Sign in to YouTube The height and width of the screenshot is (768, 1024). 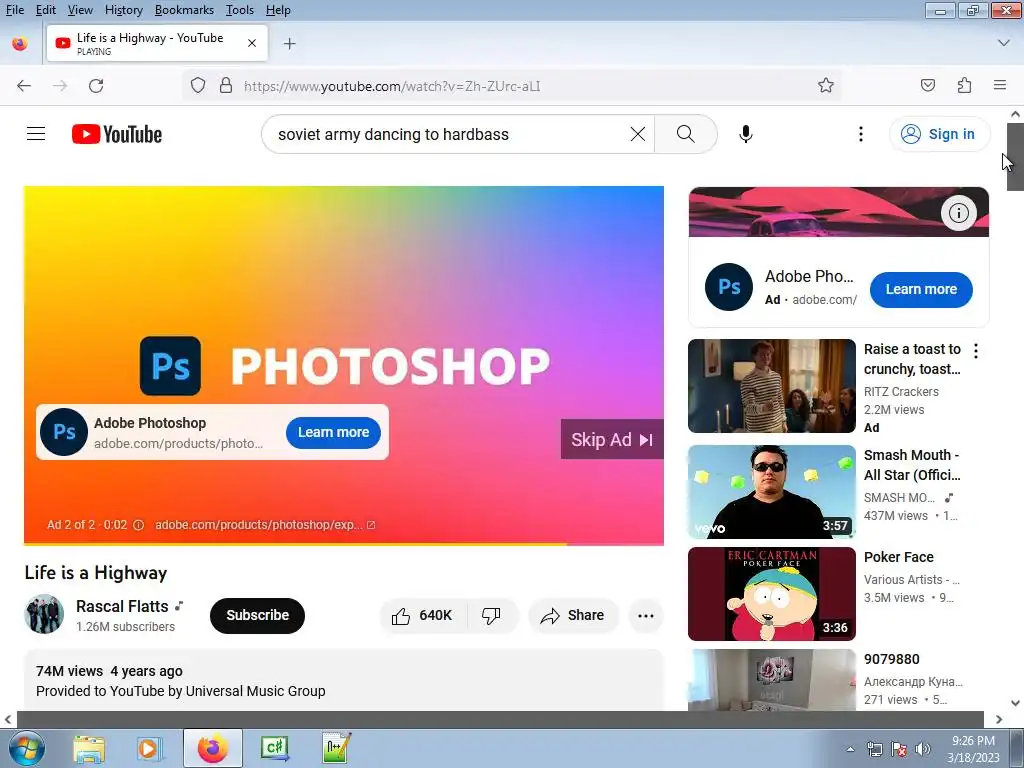click(939, 134)
